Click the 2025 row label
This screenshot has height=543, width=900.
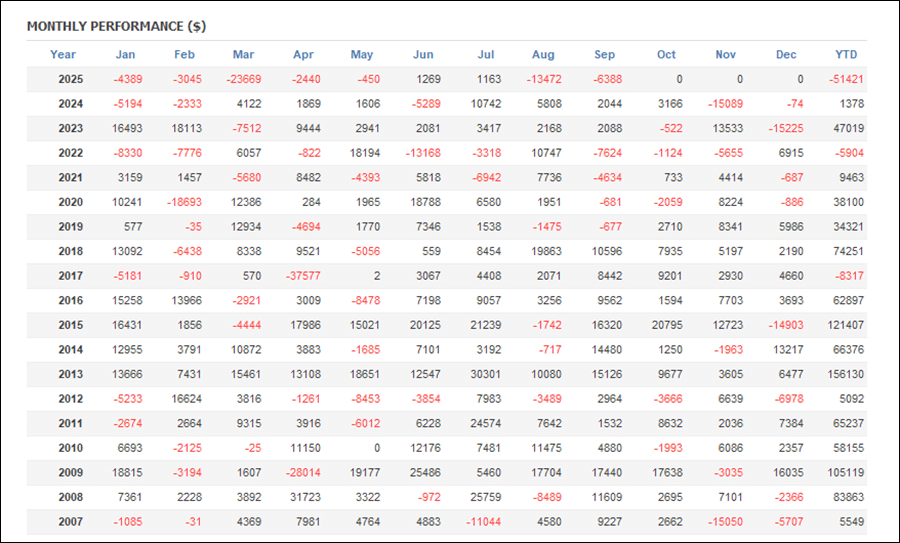pos(70,79)
